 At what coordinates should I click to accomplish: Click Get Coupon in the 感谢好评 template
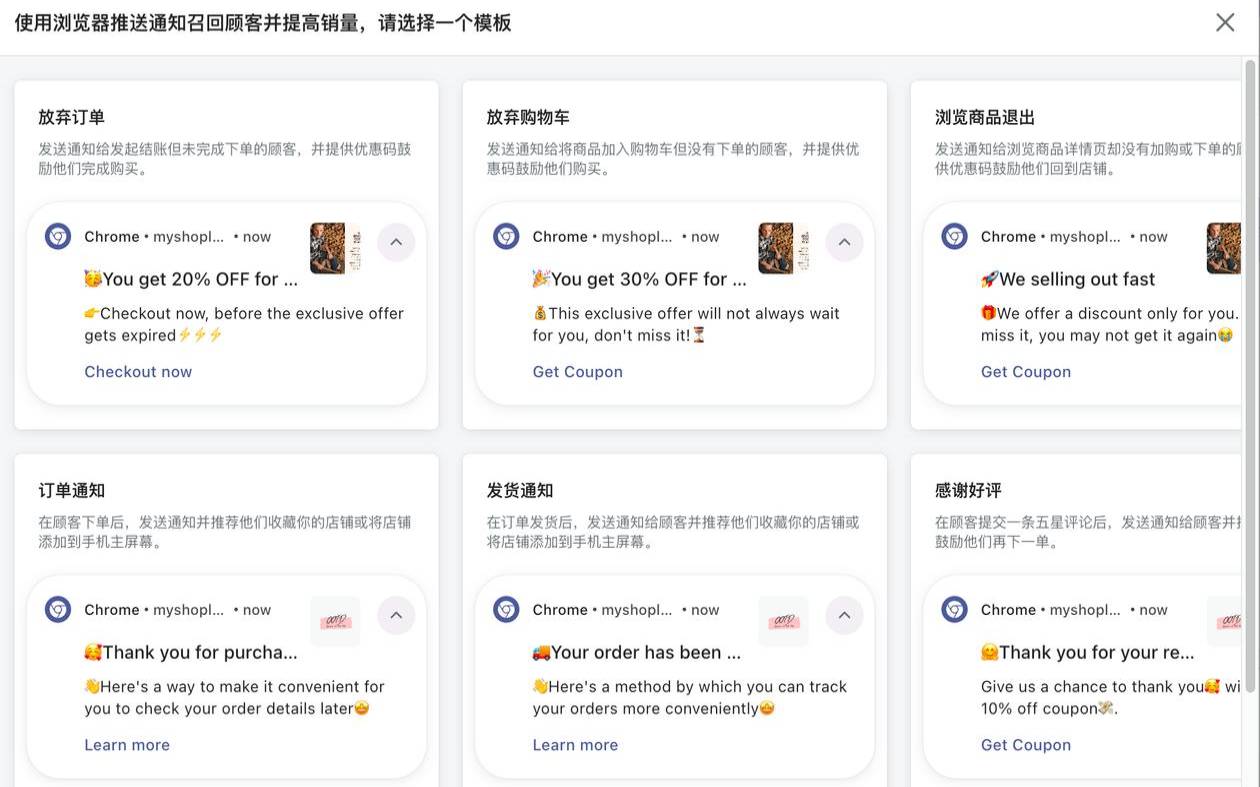1025,744
